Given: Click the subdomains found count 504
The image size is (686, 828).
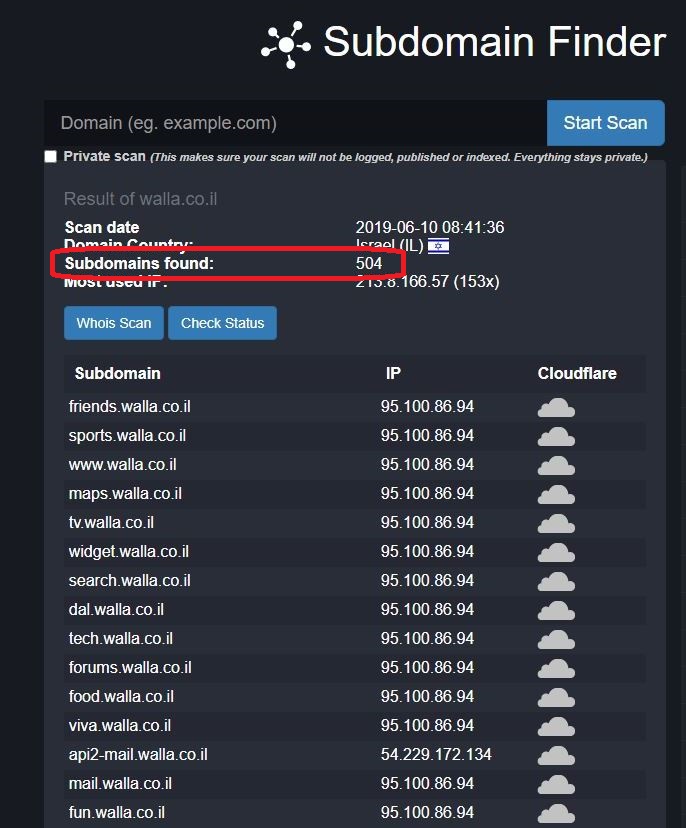Looking at the screenshot, I should (369, 264).
